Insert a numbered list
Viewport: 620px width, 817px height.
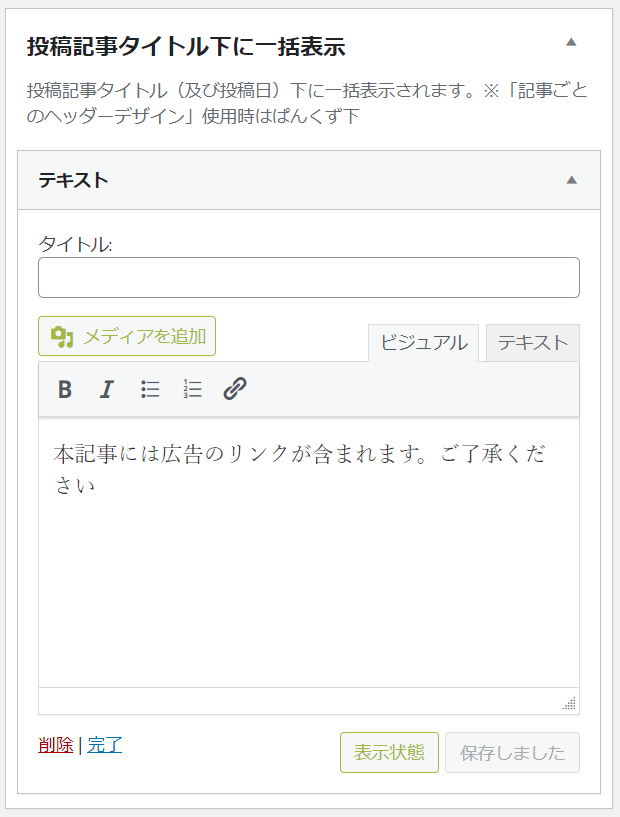(x=192, y=389)
